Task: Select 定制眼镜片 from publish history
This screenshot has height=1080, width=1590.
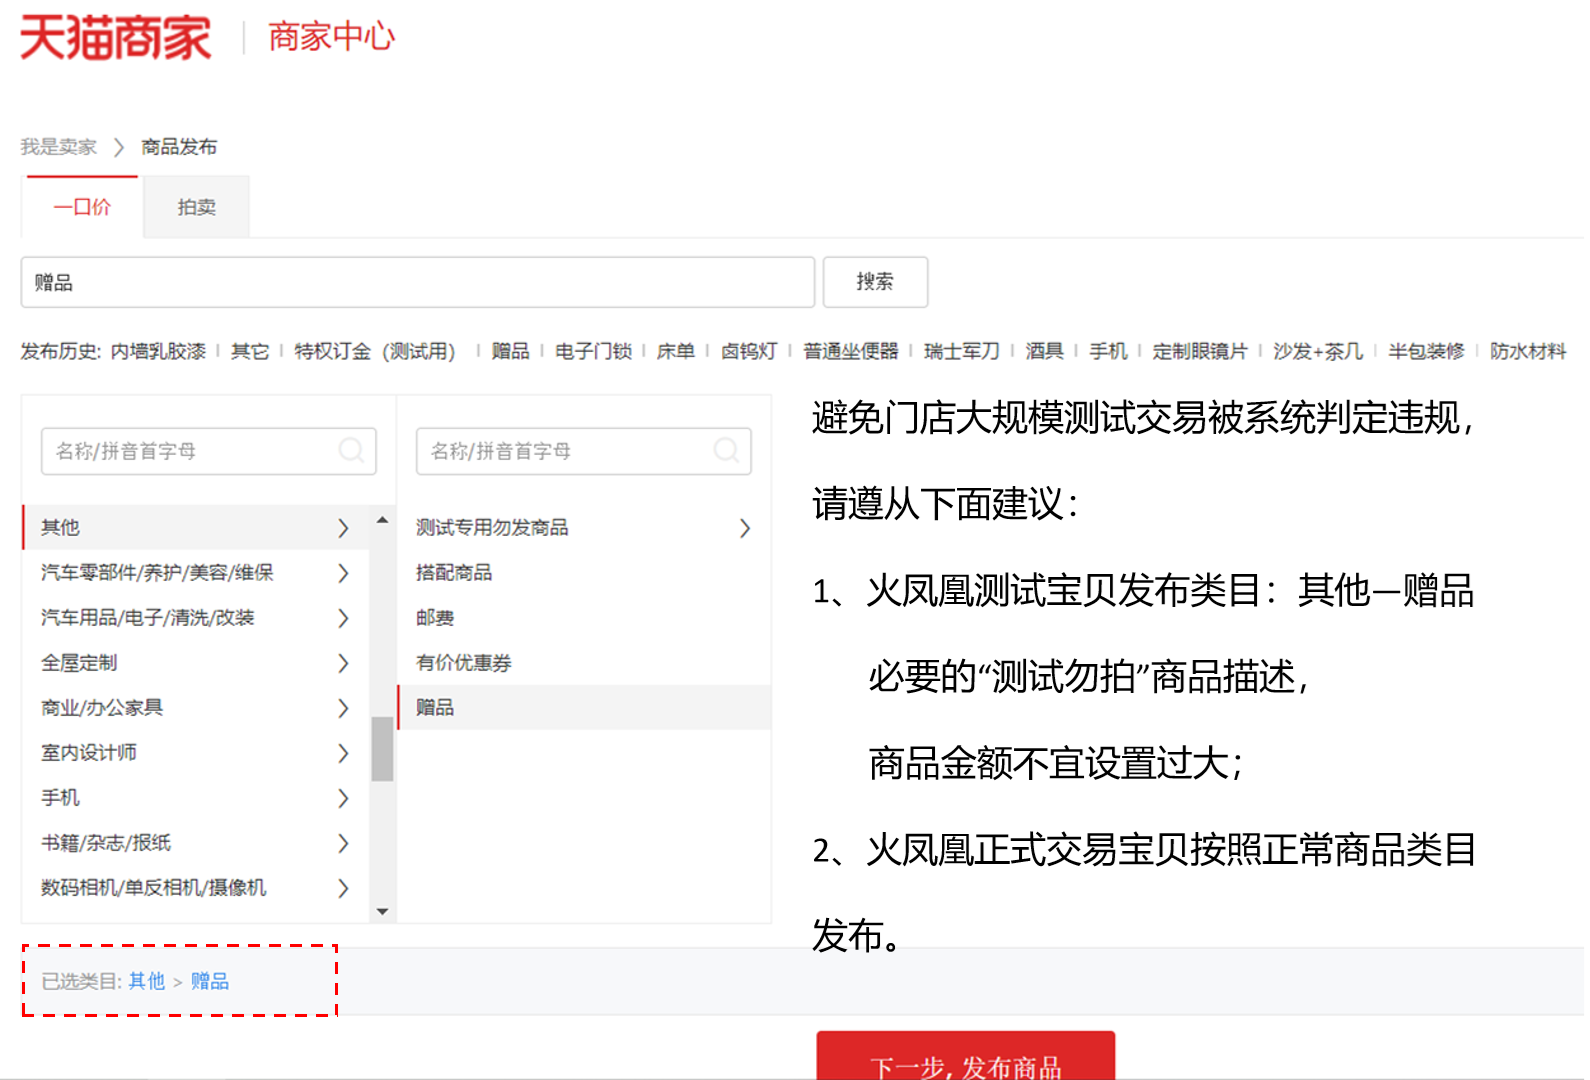Action: coord(1200,351)
